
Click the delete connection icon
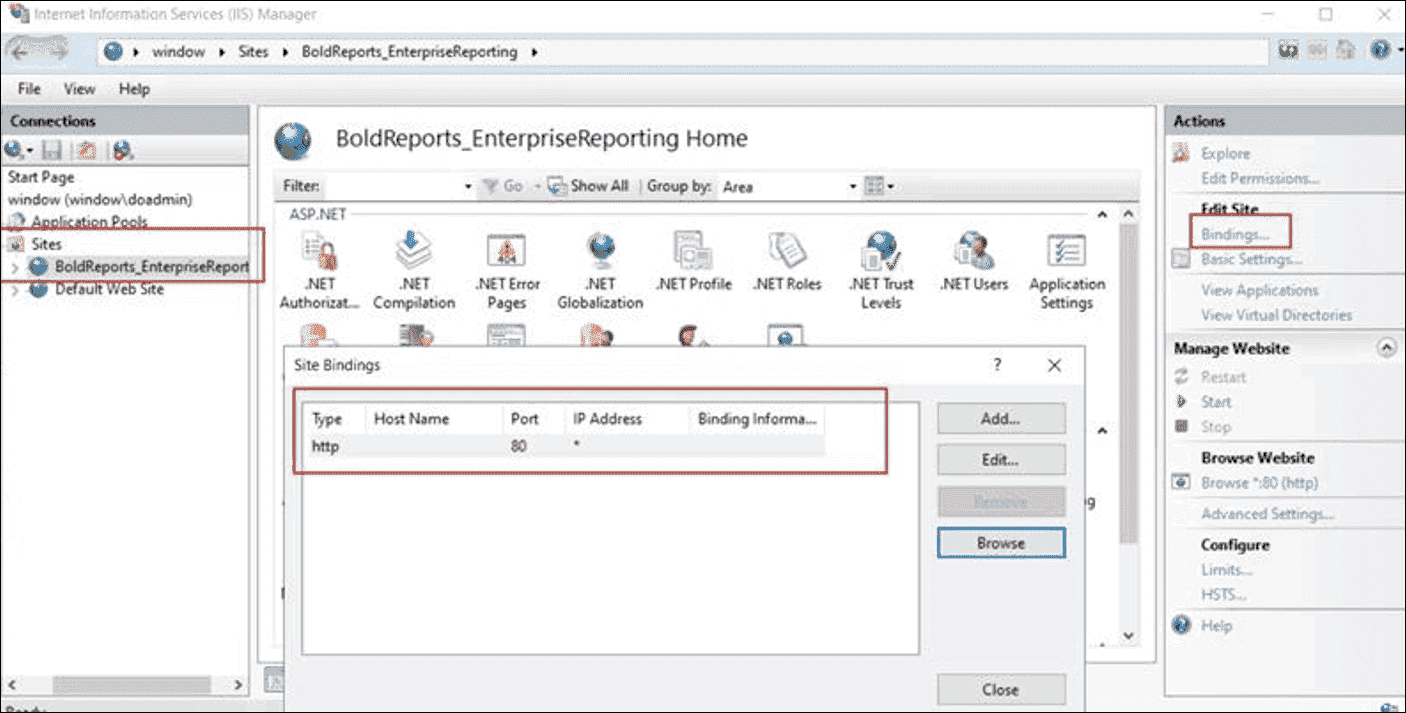pyautogui.click(x=123, y=150)
